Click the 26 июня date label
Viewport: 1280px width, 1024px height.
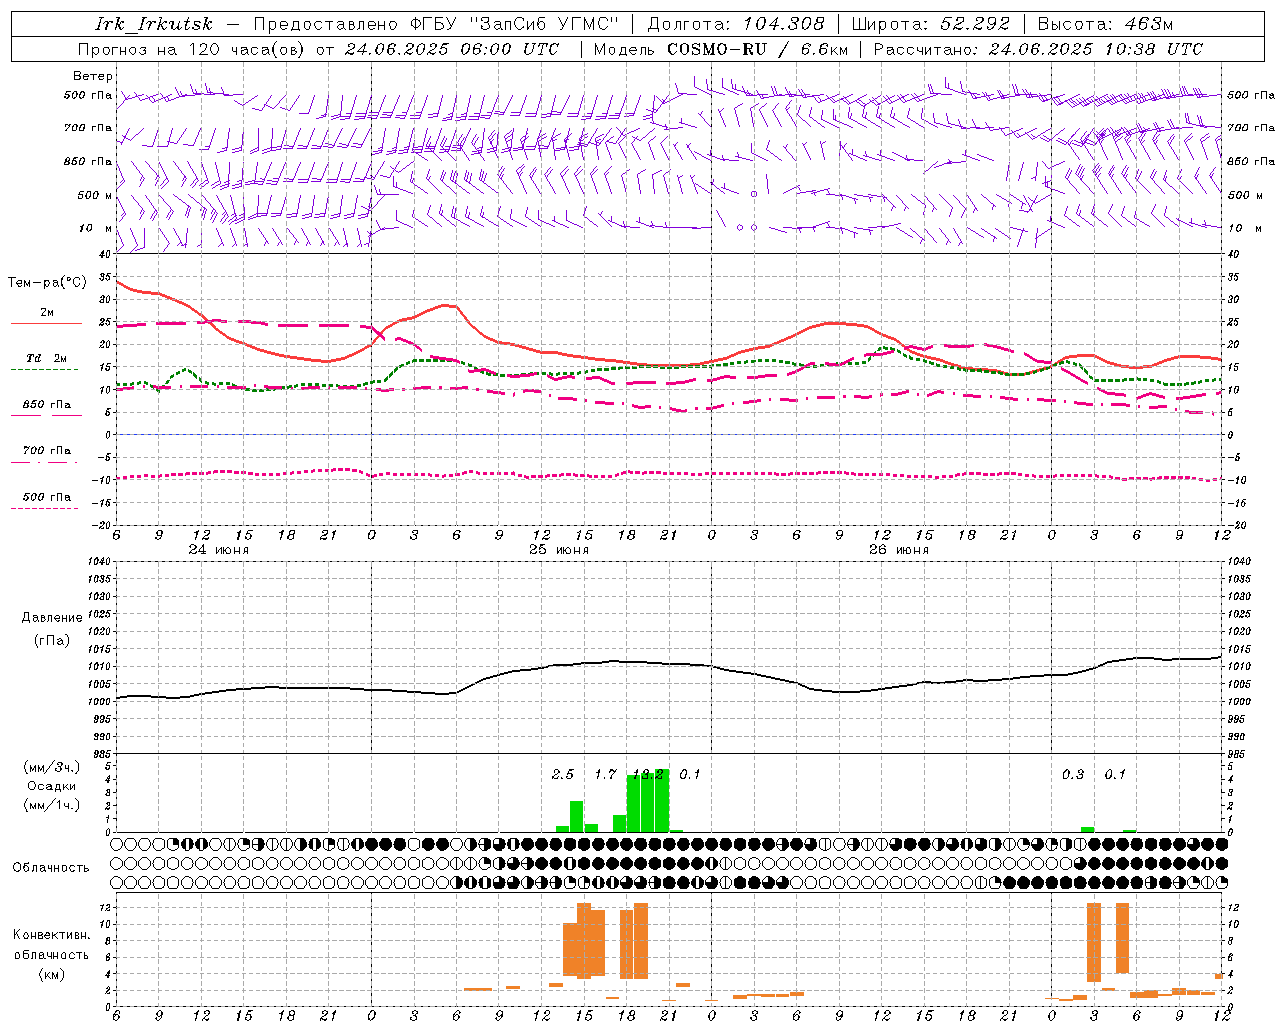tap(899, 550)
